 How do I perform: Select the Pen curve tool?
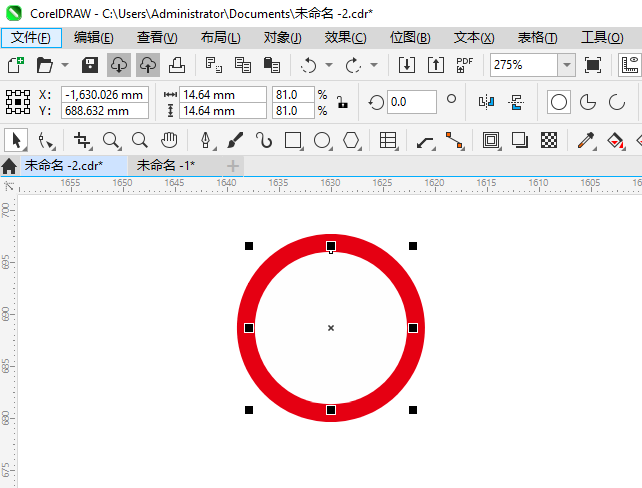click(x=206, y=140)
